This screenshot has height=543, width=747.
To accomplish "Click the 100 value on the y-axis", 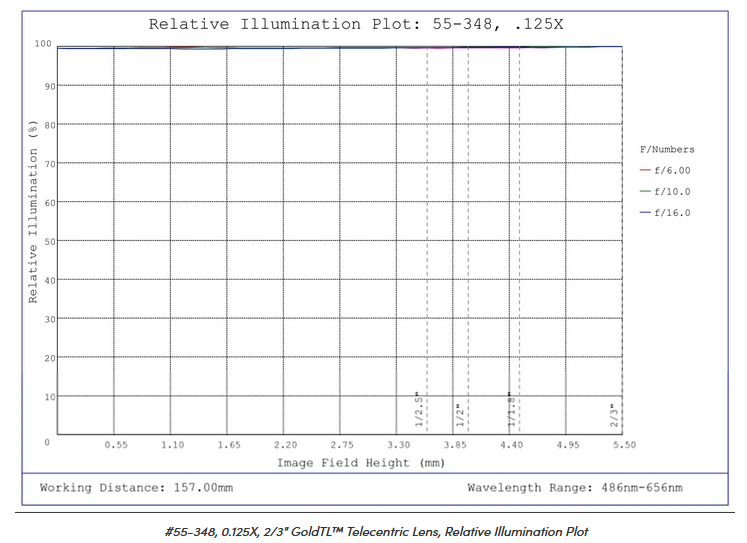I will point(41,44).
